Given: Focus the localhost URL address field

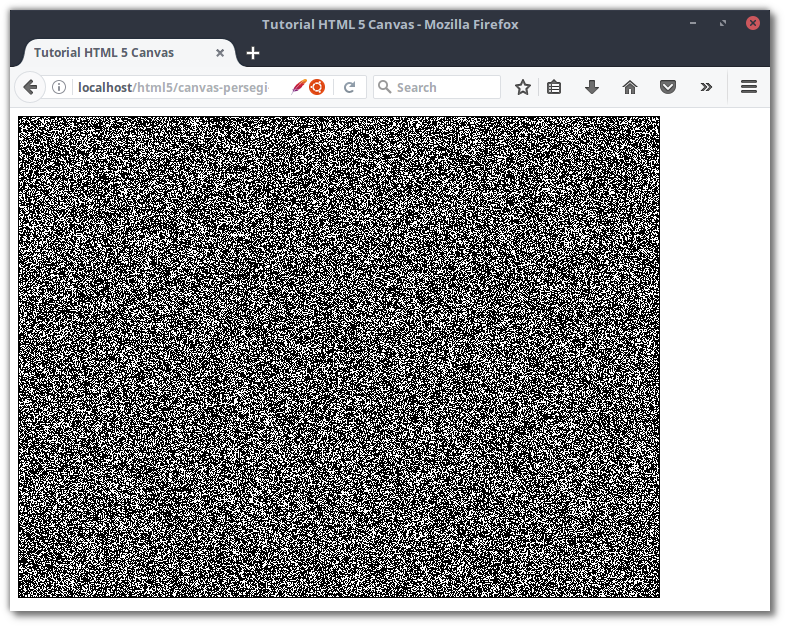Looking at the screenshot, I should tap(175, 88).
